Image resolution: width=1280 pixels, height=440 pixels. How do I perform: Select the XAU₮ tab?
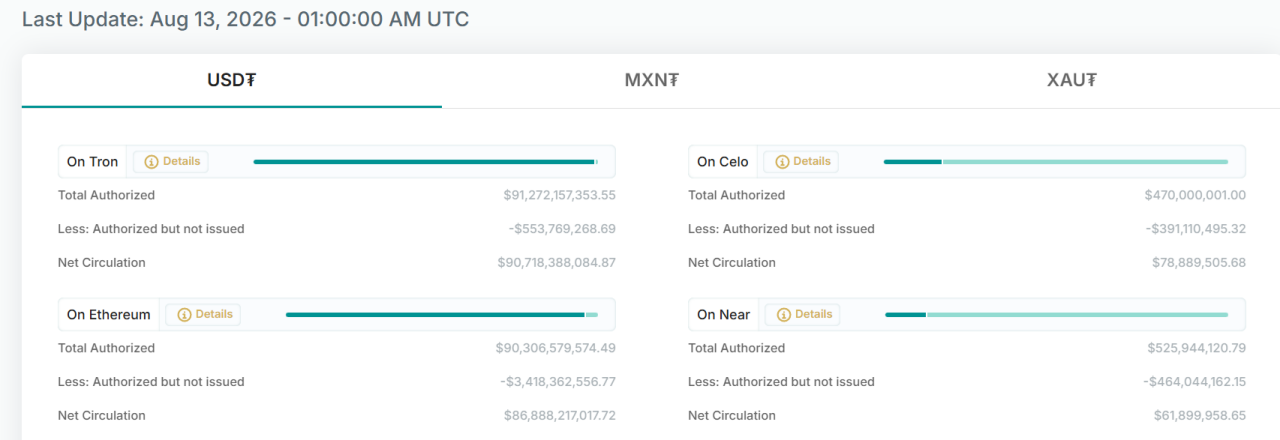pos(1071,81)
